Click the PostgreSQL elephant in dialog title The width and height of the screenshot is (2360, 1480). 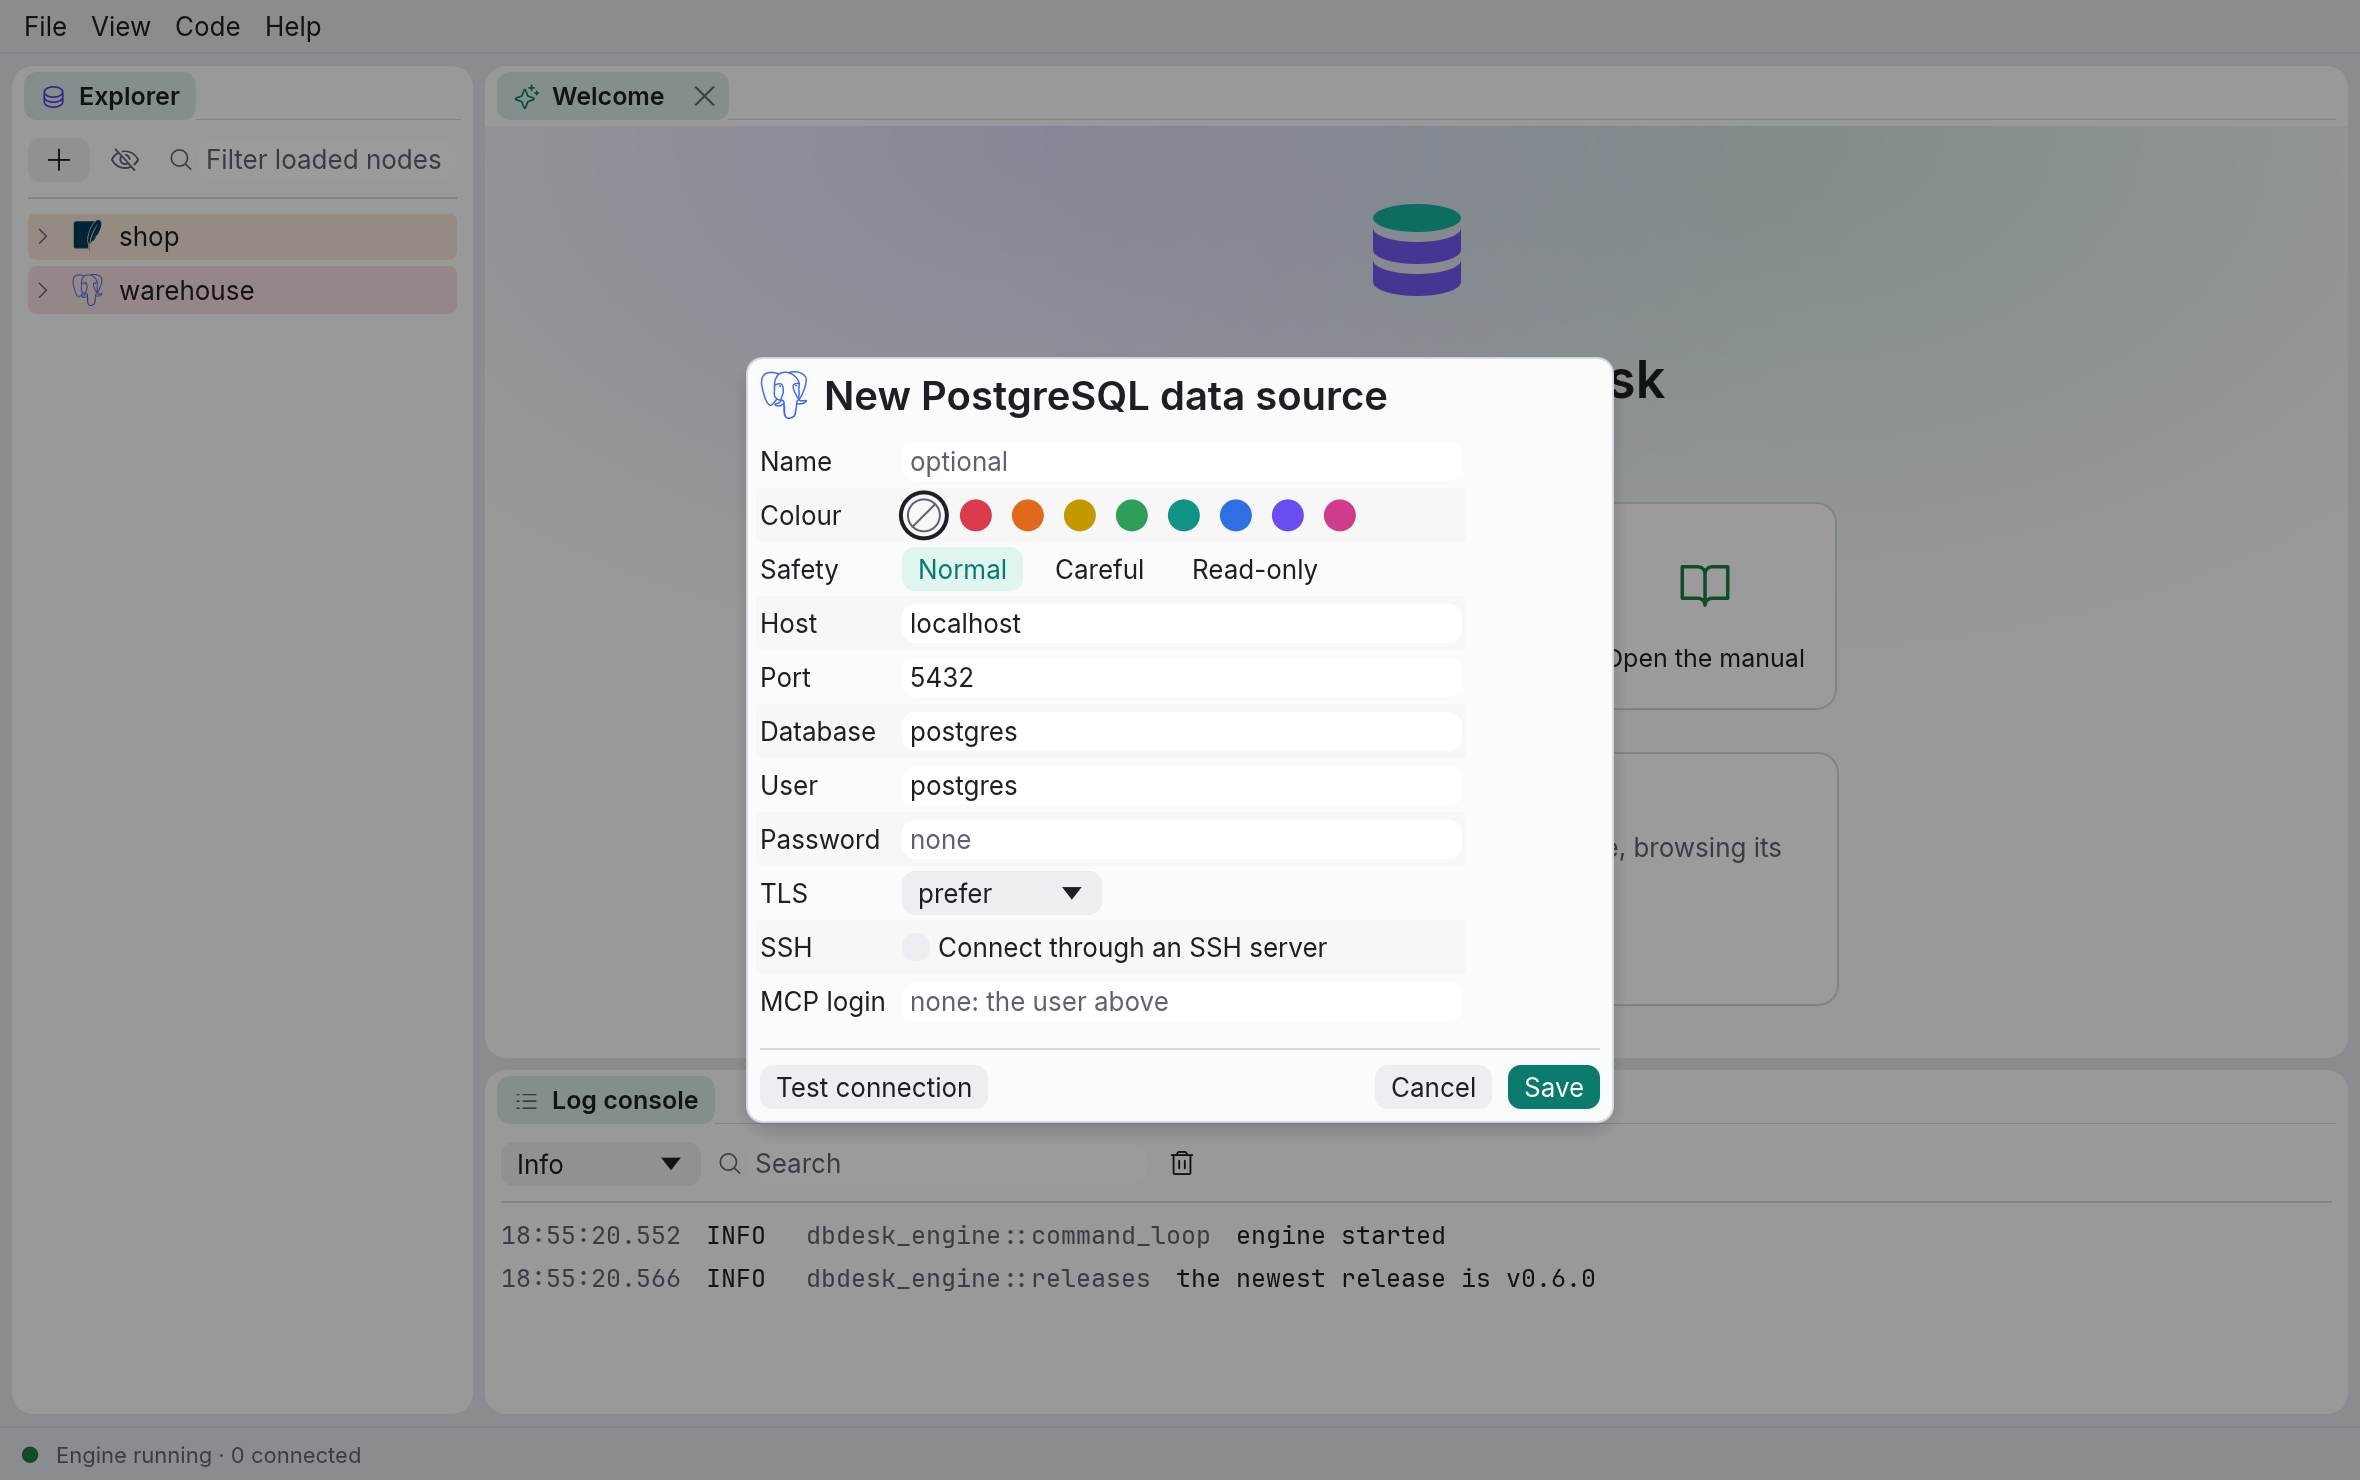coord(784,395)
